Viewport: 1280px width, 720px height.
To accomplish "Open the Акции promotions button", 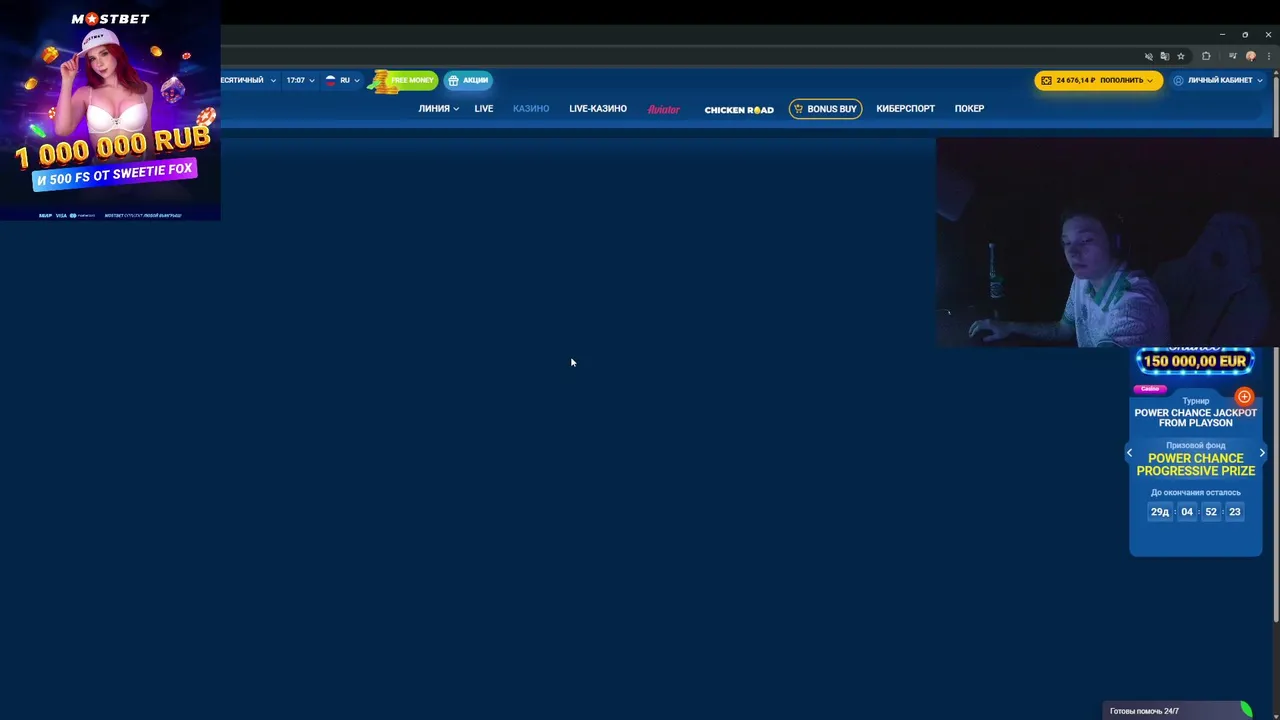I will tap(468, 80).
